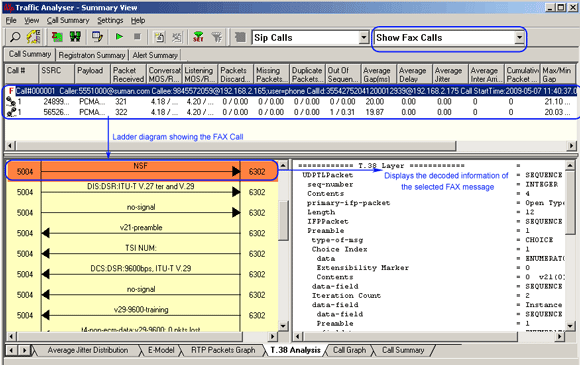Click the yellow phone call icon
The width and height of the screenshot is (580, 365).
pyautogui.click(x=33, y=37)
